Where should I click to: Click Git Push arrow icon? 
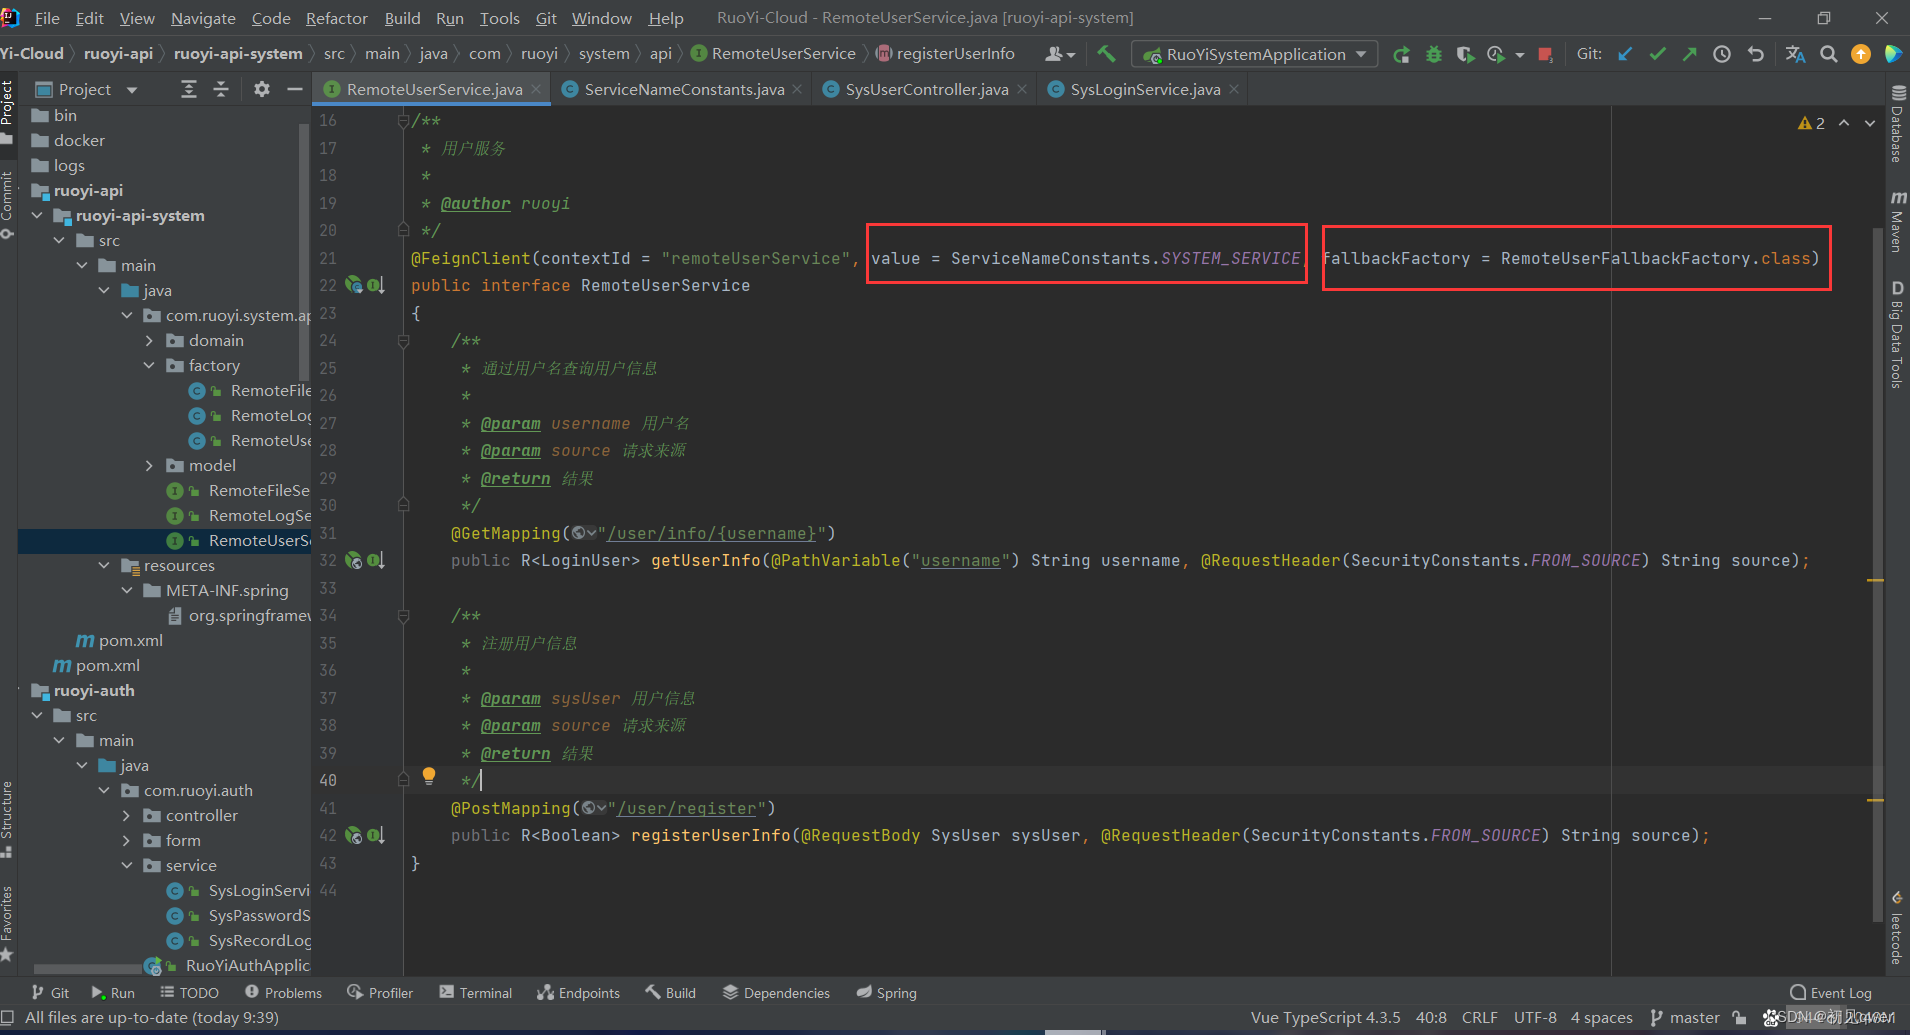[x=1689, y=54]
